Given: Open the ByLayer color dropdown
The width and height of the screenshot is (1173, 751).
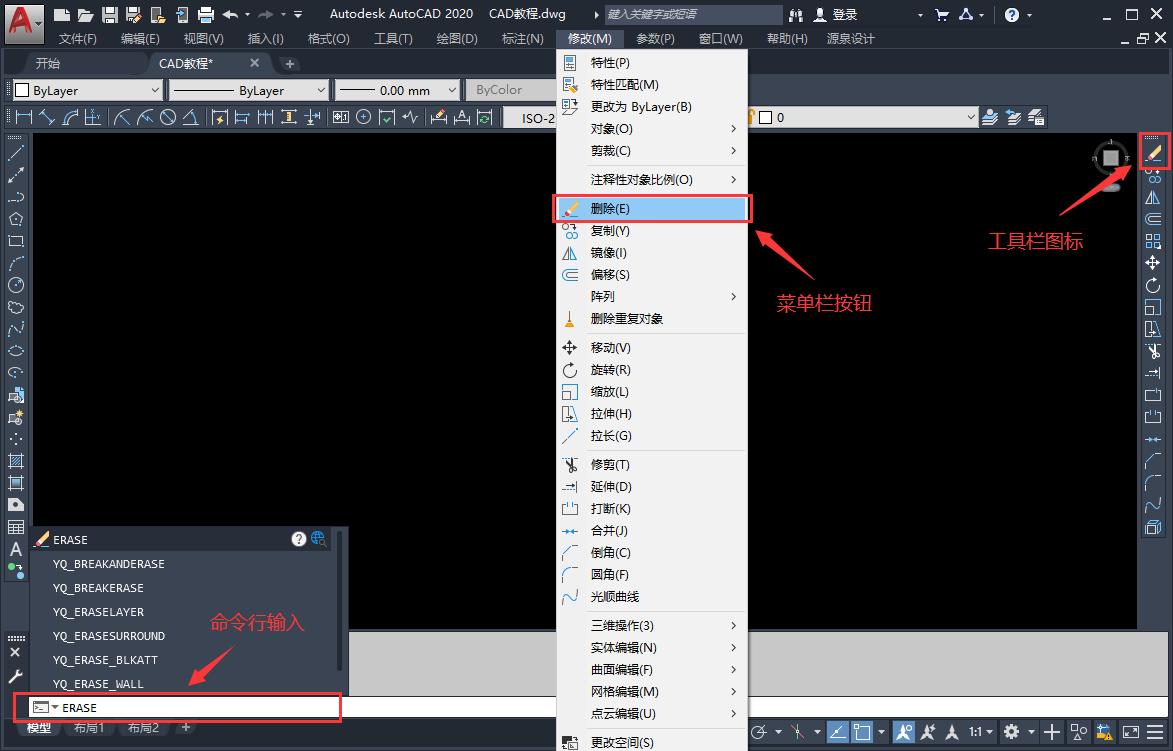Looking at the screenshot, I should click(86, 90).
